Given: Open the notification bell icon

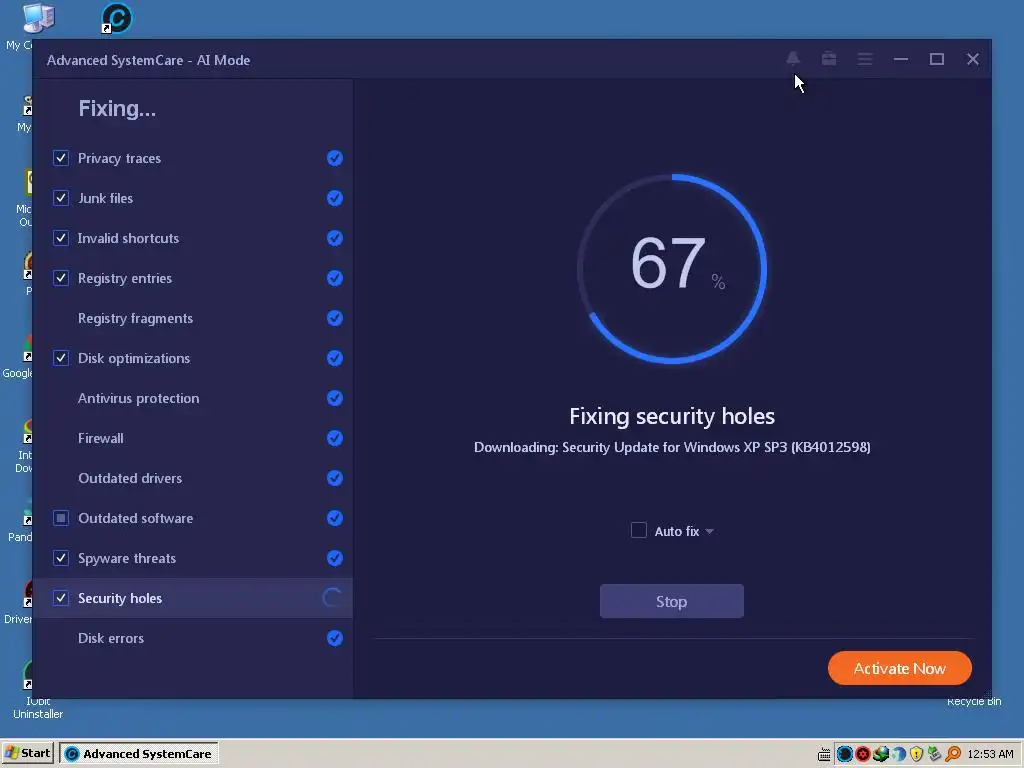Looking at the screenshot, I should click(793, 59).
